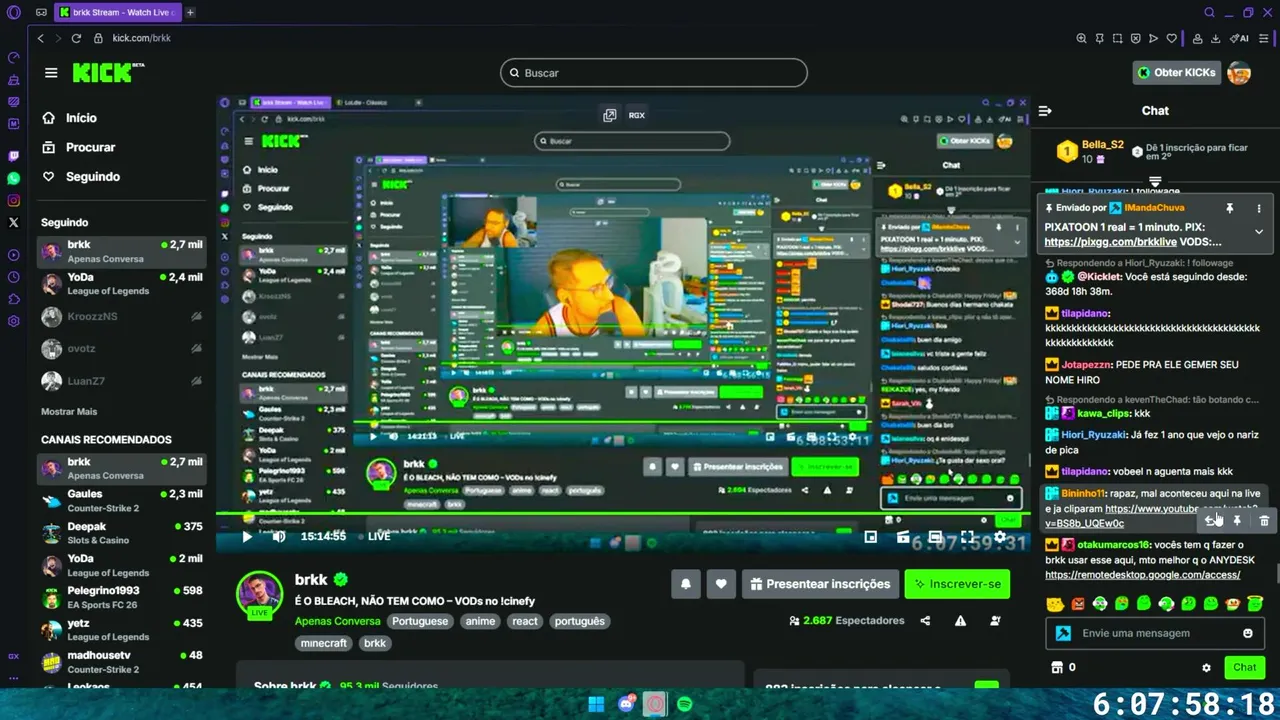The width and height of the screenshot is (1280, 720).
Task: Click Presentear inscrições button
Action: 819,584
